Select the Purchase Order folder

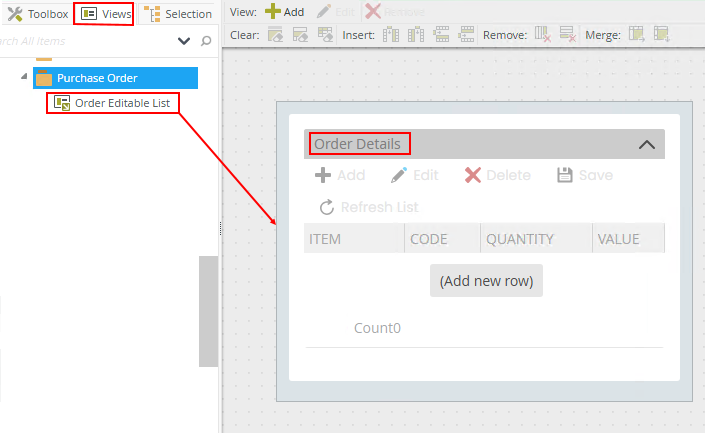click(x=116, y=78)
